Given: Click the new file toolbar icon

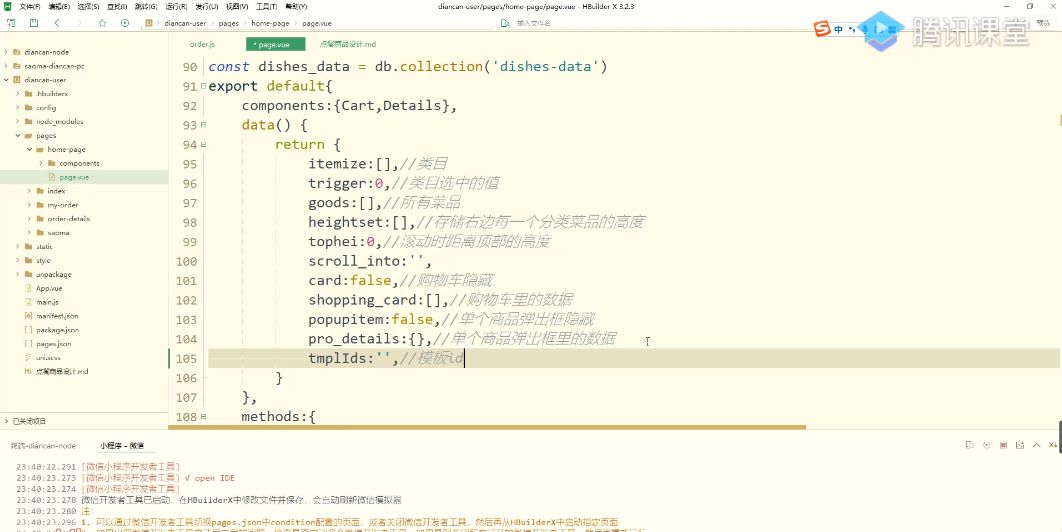Looking at the screenshot, I should pos(11,23).
